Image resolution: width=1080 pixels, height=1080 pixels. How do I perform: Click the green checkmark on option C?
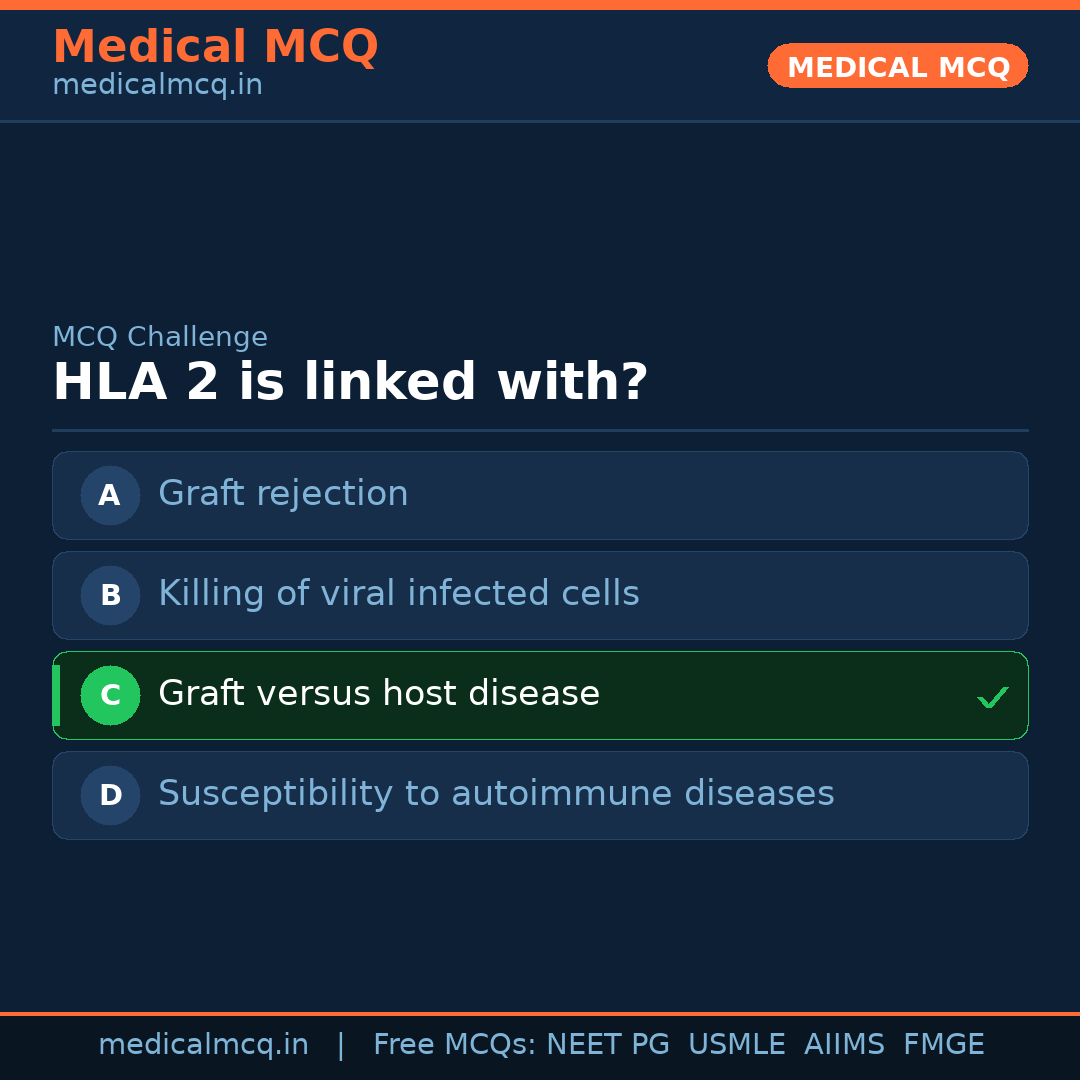pos(992,697)
